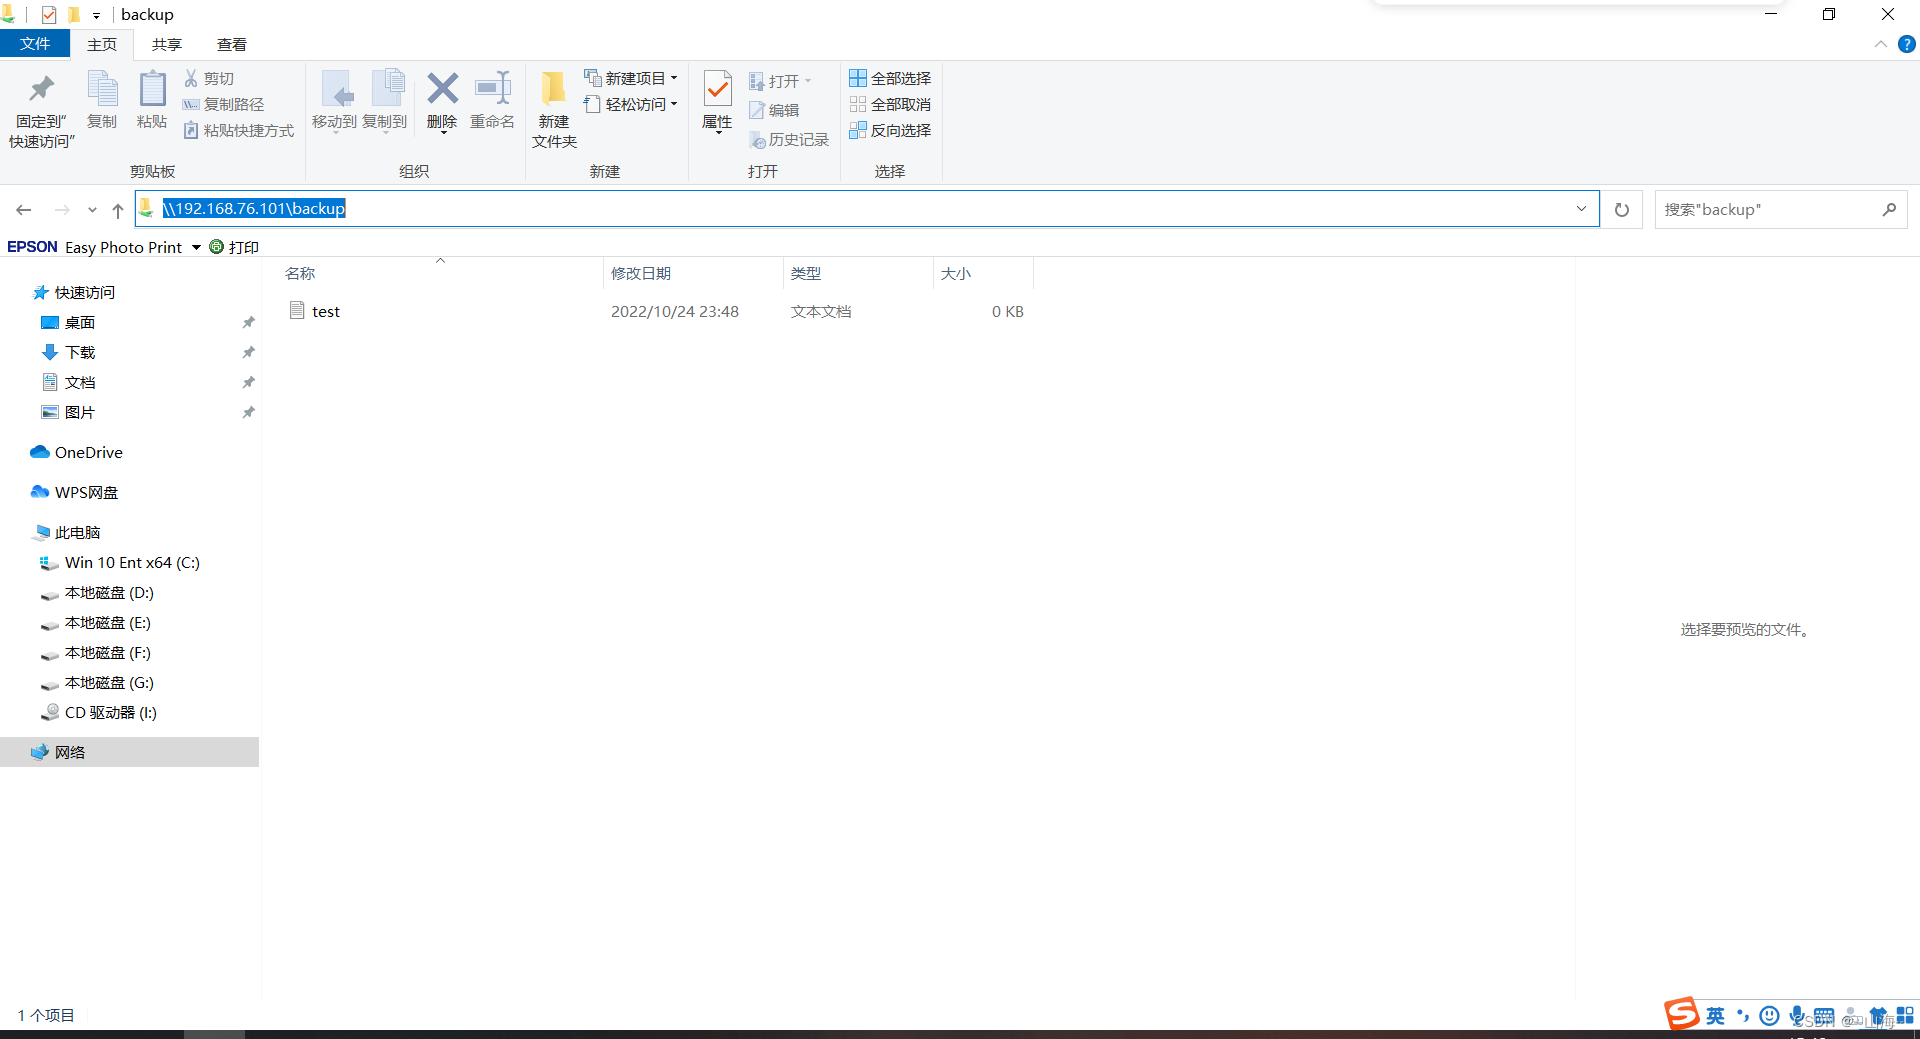1920x1039 pixels.
Task: Open the Easy Photo Print dropdown arrow
Action: 196,247
